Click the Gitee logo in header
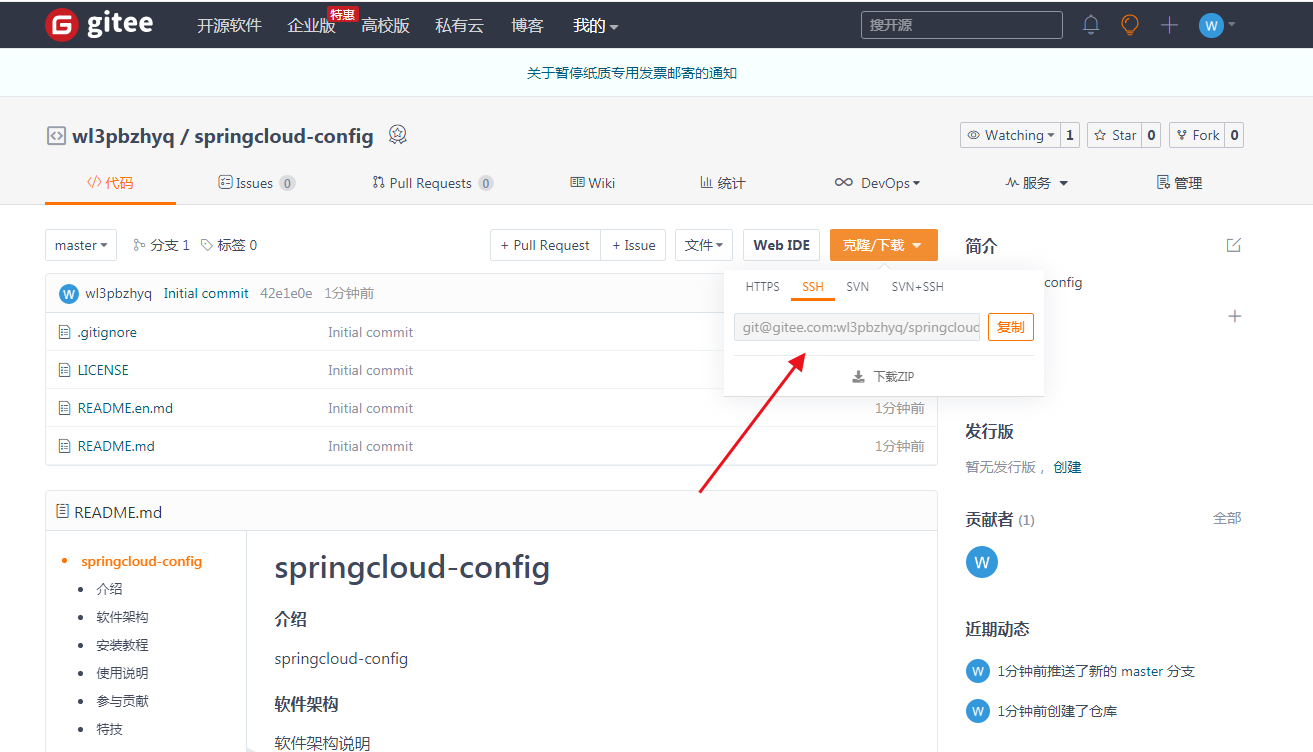 click(x=99, y=25)
